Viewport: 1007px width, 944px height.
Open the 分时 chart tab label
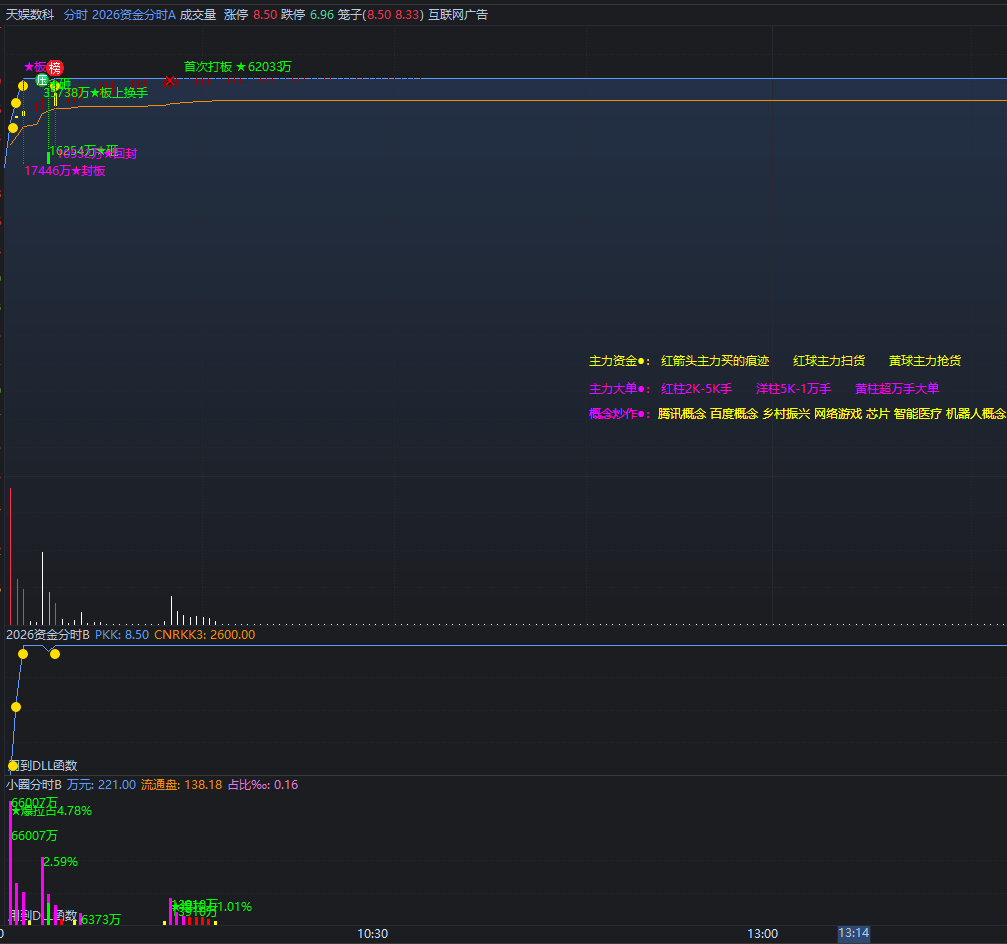tap(76, 15)
